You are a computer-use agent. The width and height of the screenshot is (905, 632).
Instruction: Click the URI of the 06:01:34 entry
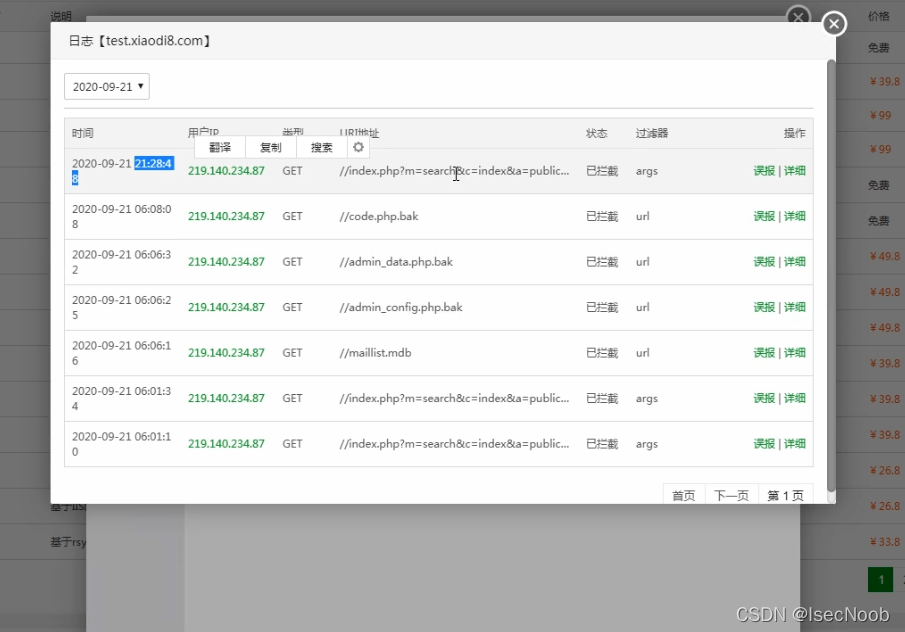[454, 398]
